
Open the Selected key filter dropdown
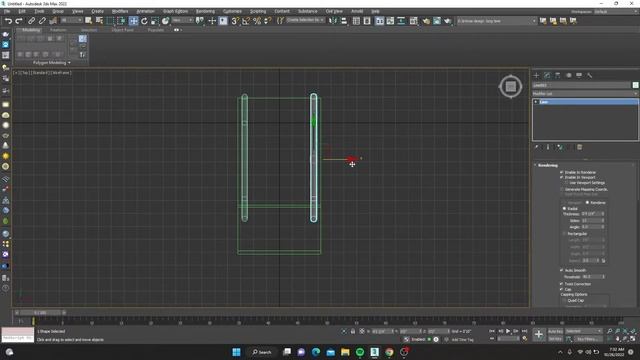pos(583,331)
